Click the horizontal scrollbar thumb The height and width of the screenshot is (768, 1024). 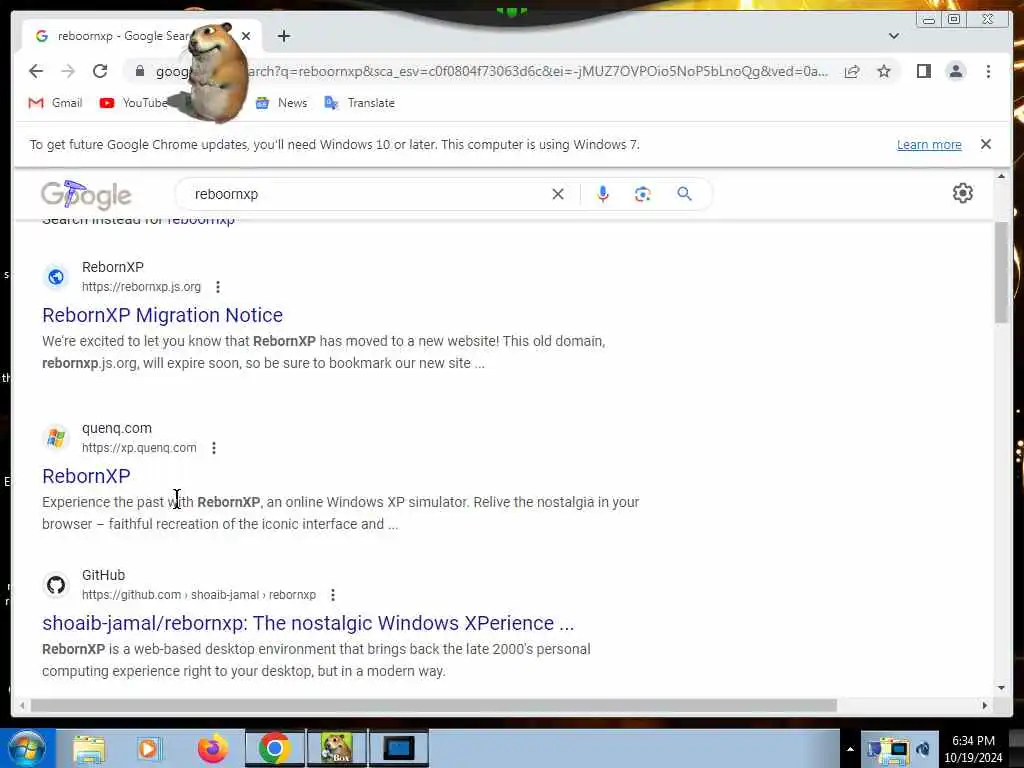tap(434, 705)
